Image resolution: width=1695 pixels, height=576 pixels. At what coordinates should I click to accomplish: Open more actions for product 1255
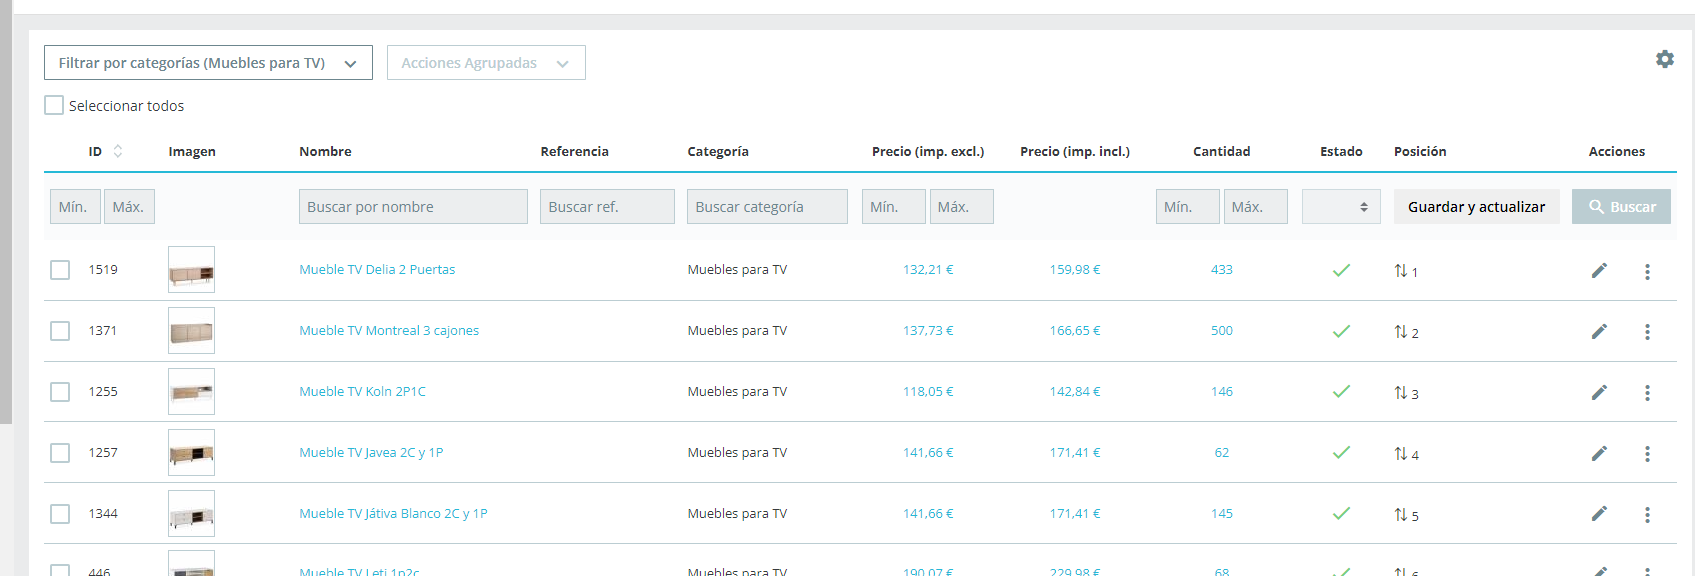[1647, 393]
